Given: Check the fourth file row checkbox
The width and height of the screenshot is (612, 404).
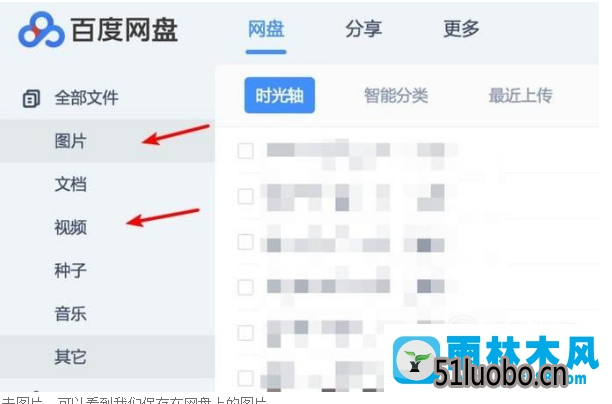Looking at the screenshot, I should (x=246, y=287).
